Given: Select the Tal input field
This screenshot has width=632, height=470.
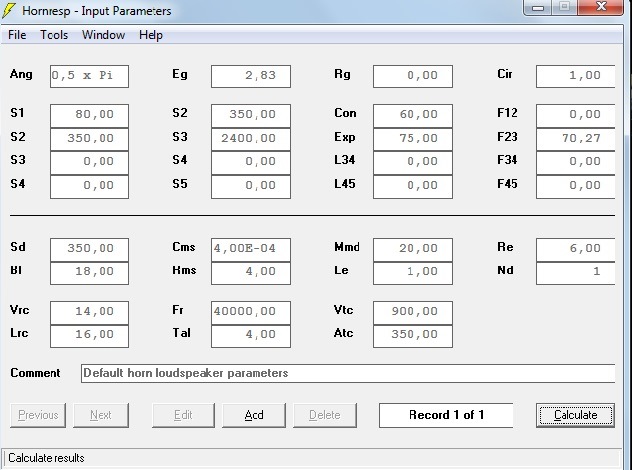Looking at the screenshot, I should click(x=251, y=336).
